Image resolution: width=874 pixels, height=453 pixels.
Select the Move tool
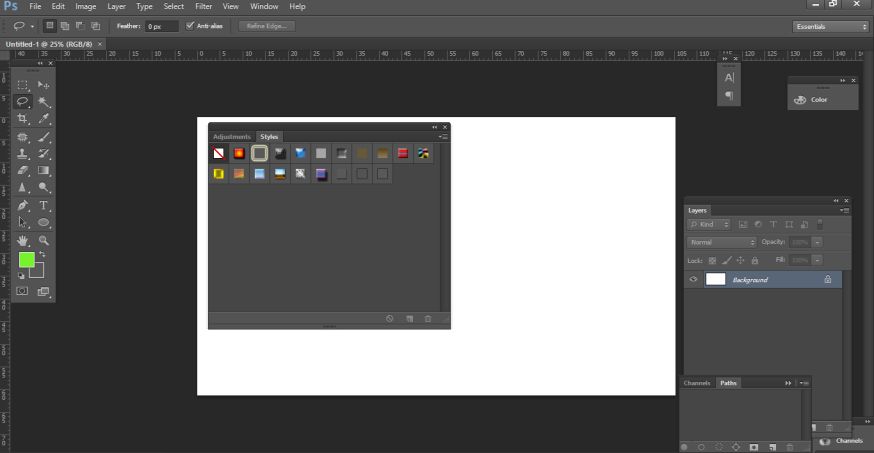[x=43, y=85]
